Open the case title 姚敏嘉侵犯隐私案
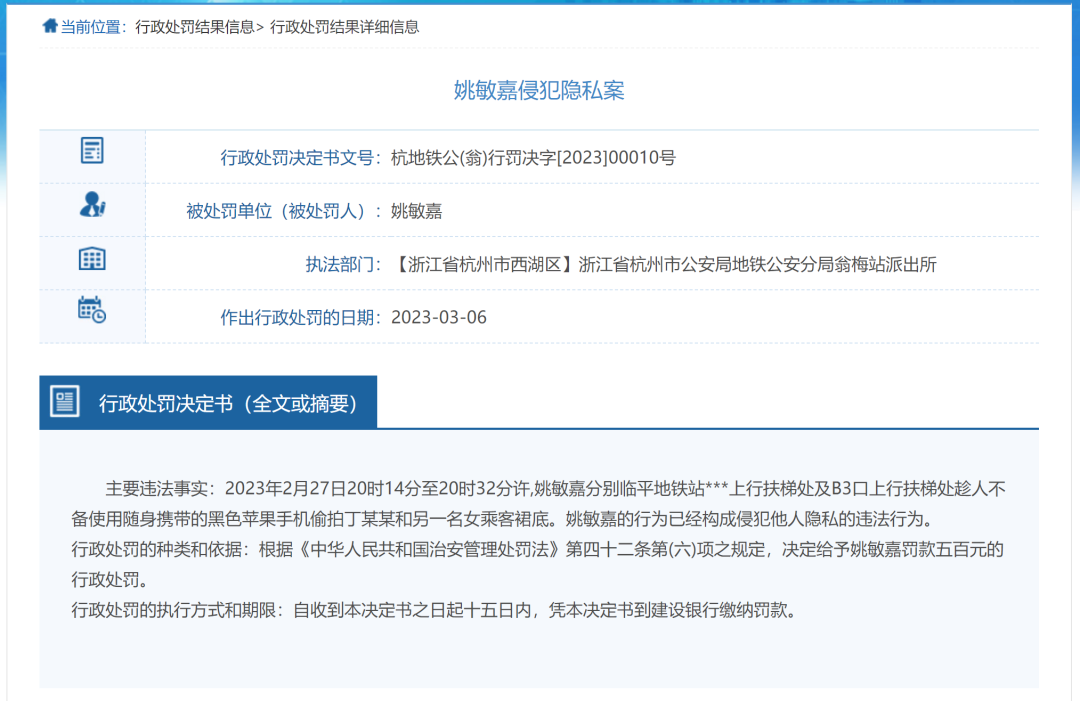Image resolution: width=1080 pixels, height=701 pixels. (540, 90)
